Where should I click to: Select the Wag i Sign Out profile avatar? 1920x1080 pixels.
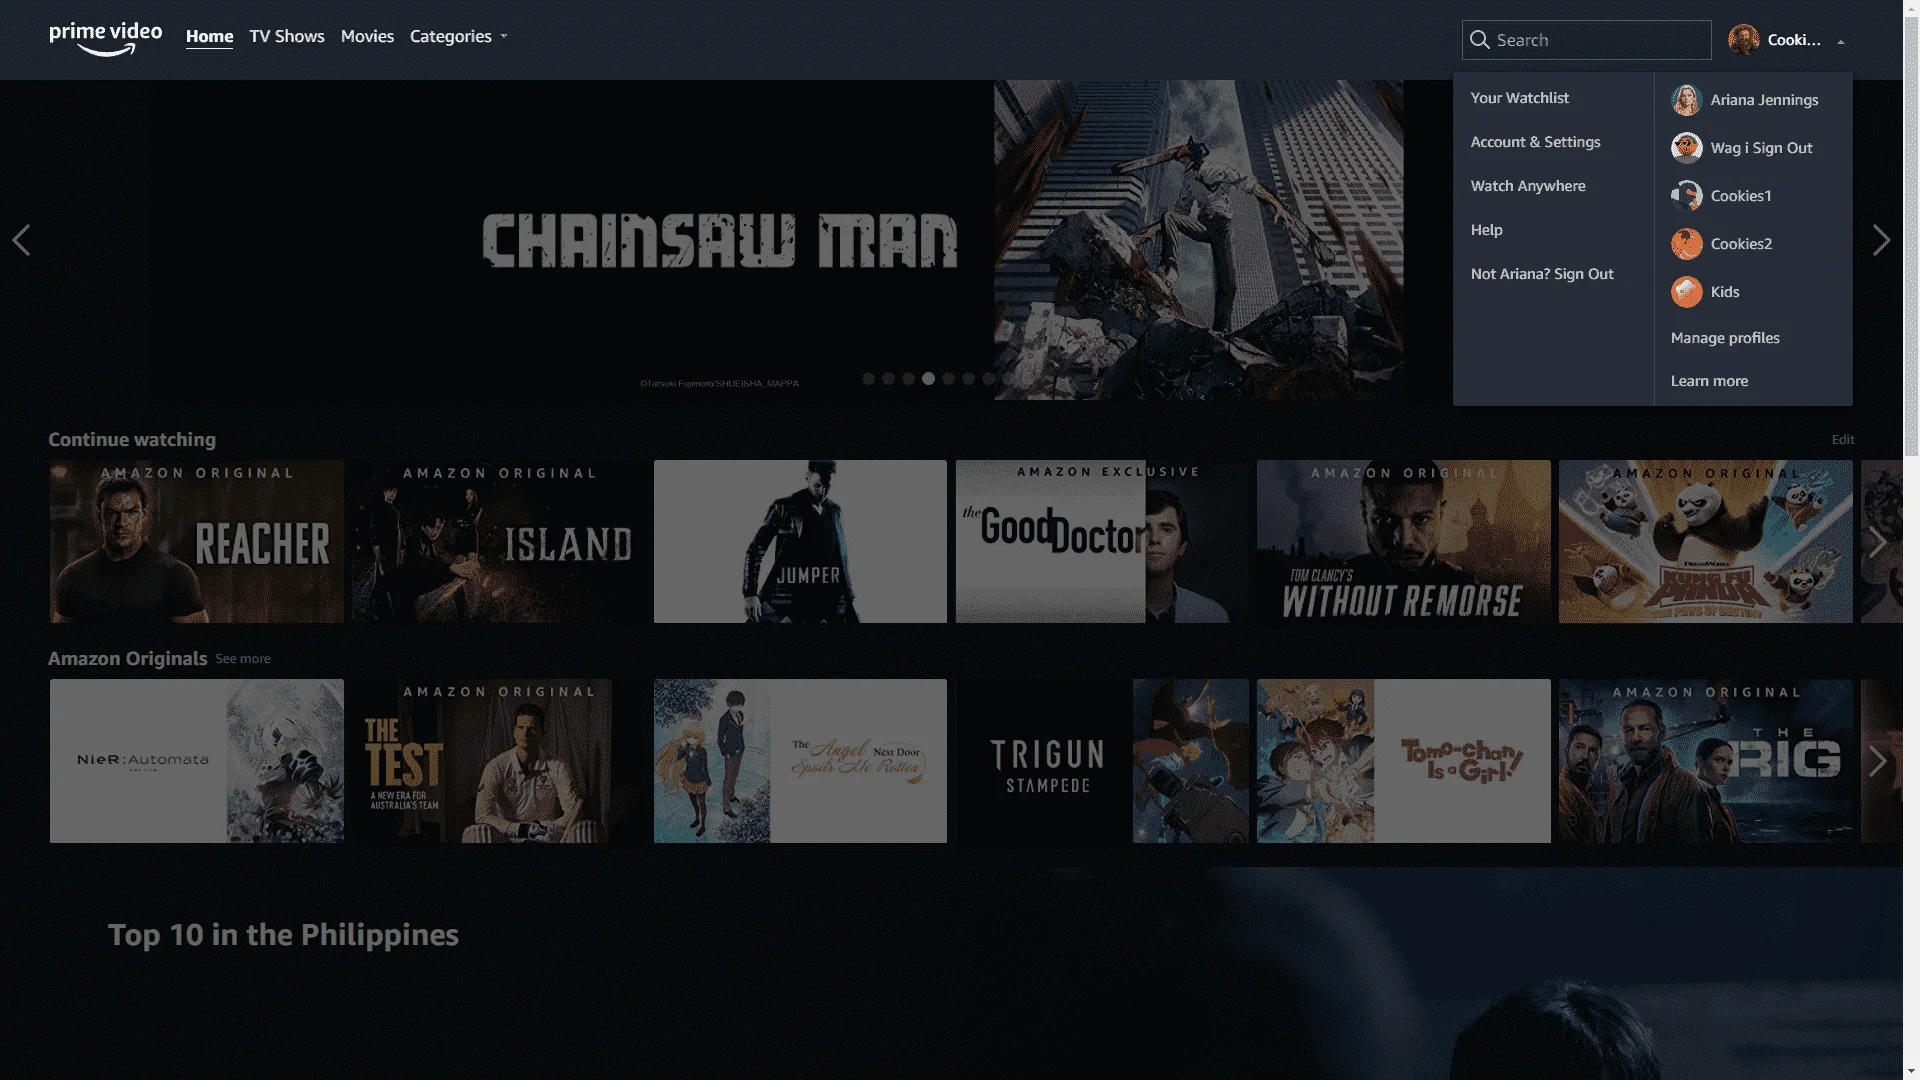(x=1686, y=148)
